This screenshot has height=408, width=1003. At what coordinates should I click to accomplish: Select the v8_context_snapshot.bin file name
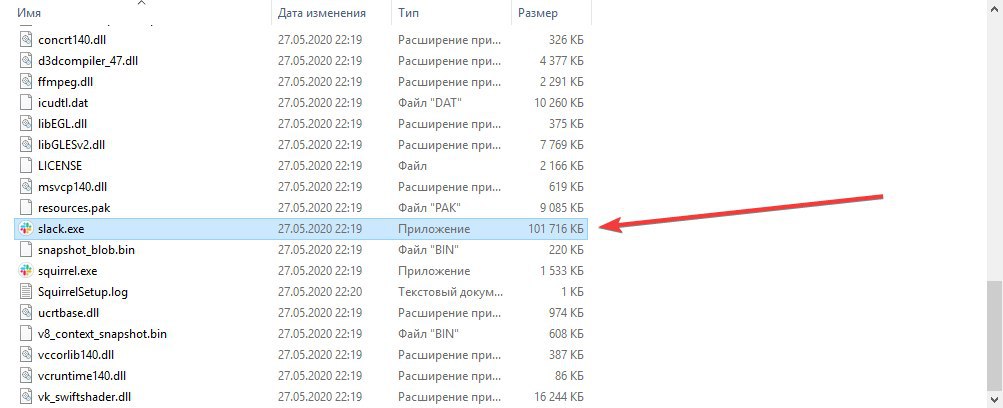pos(102,334)
